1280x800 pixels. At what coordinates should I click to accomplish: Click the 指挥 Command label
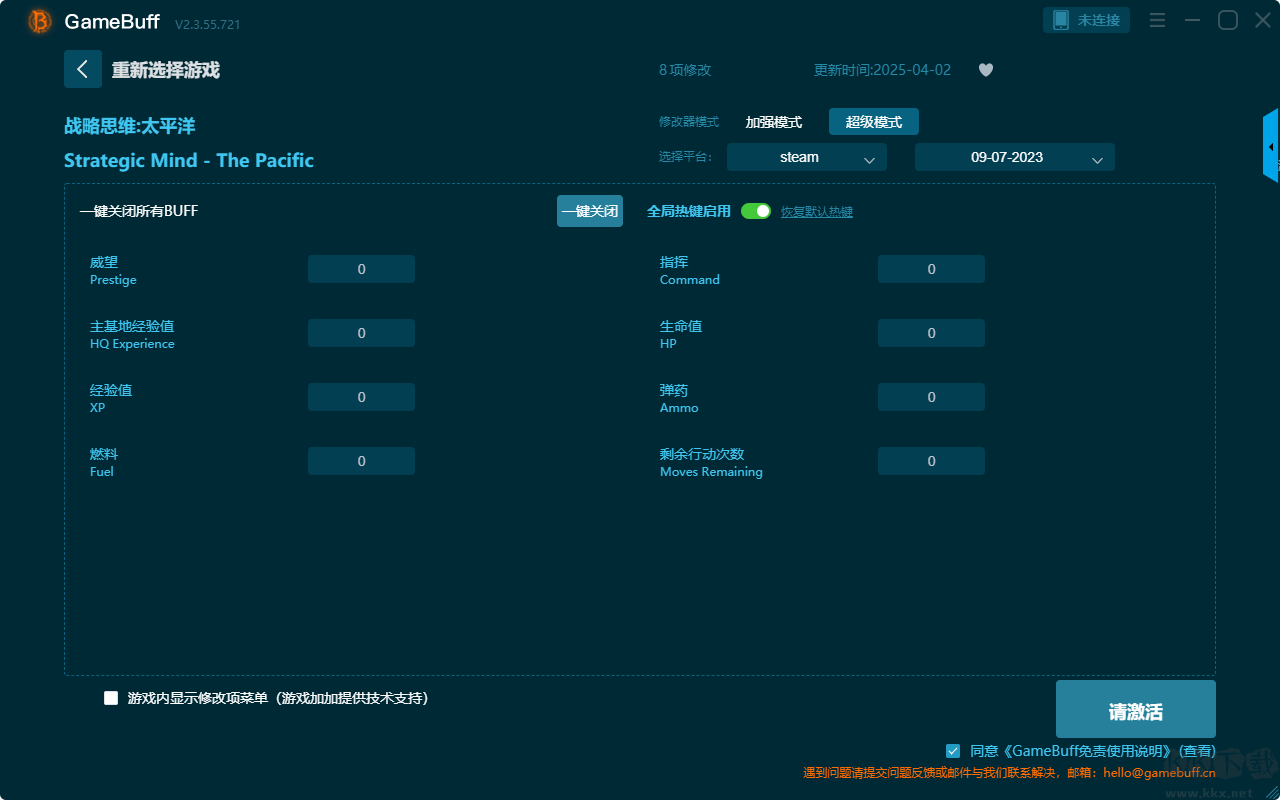(x=690, y=270)
